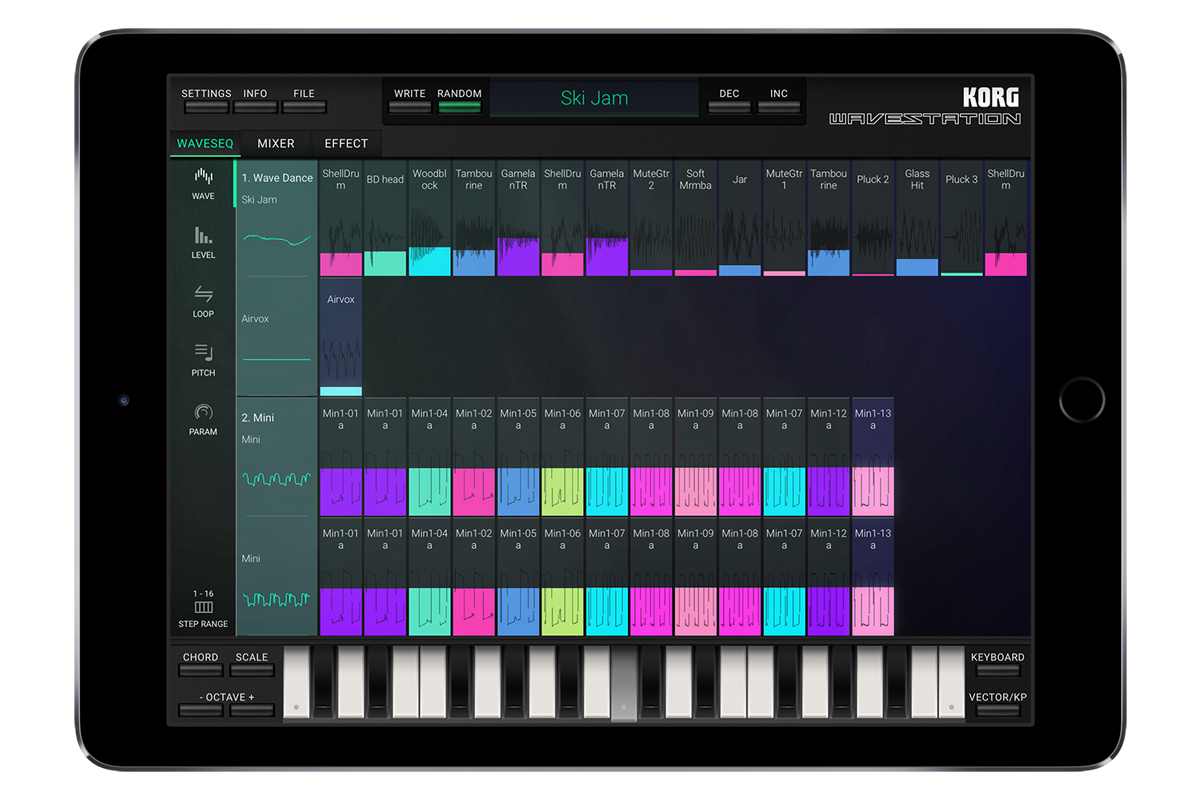The image size is (1200, 800).
Task: Select the magenta ShellDrum first step bar
Action: [x=341, y=264]
